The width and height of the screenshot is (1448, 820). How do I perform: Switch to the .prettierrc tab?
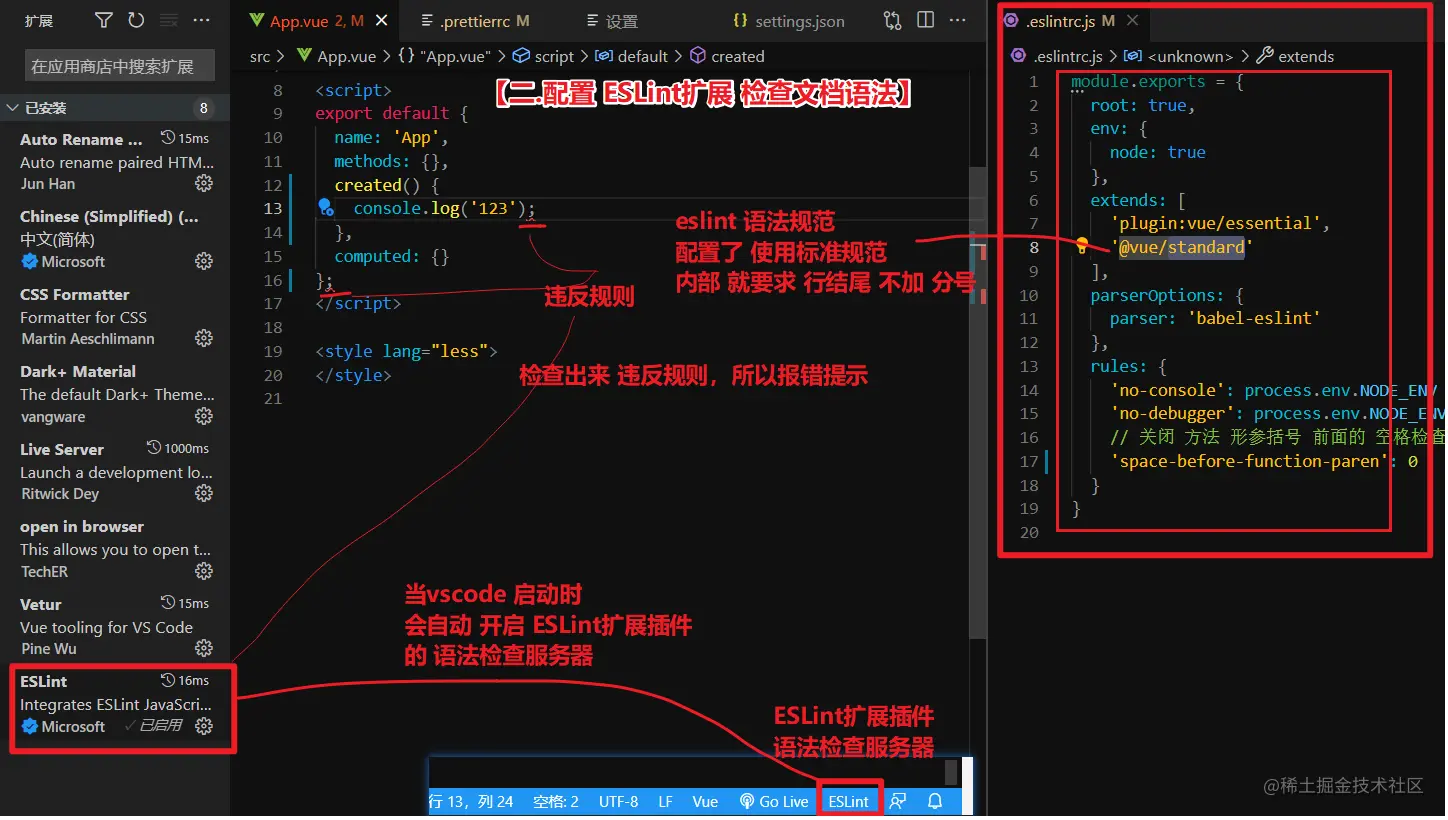tap(484, 21)
